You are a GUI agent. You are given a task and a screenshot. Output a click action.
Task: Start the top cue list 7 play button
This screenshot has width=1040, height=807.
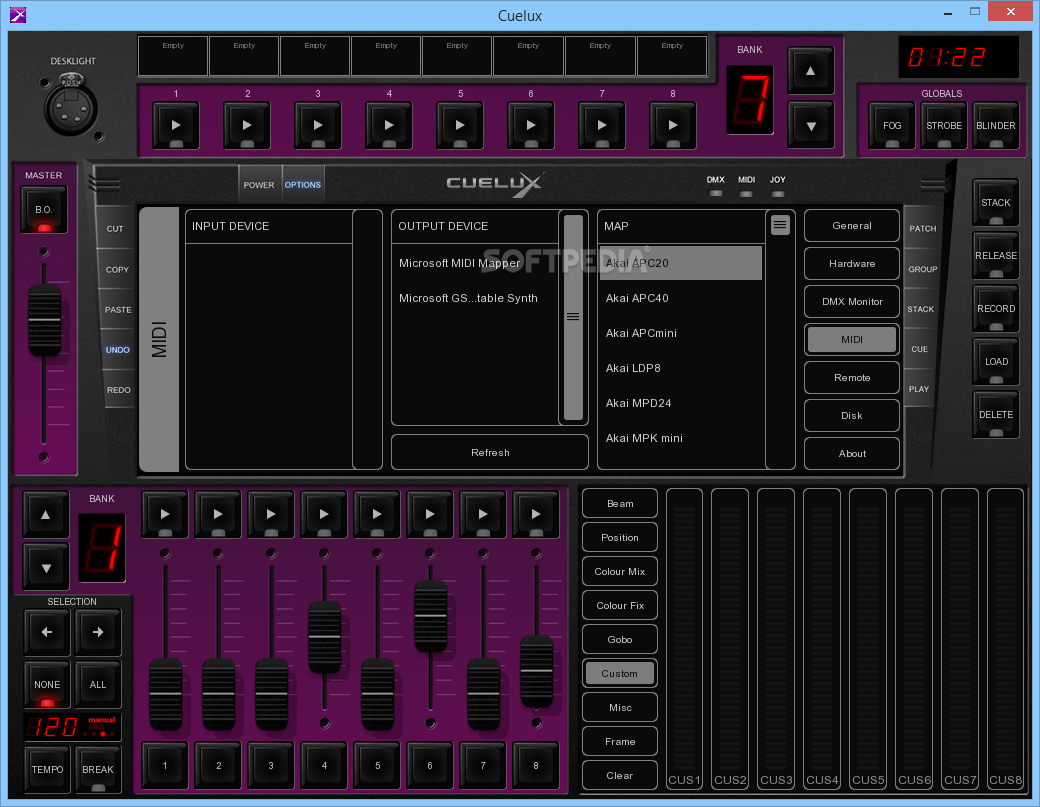click(602, 125)
